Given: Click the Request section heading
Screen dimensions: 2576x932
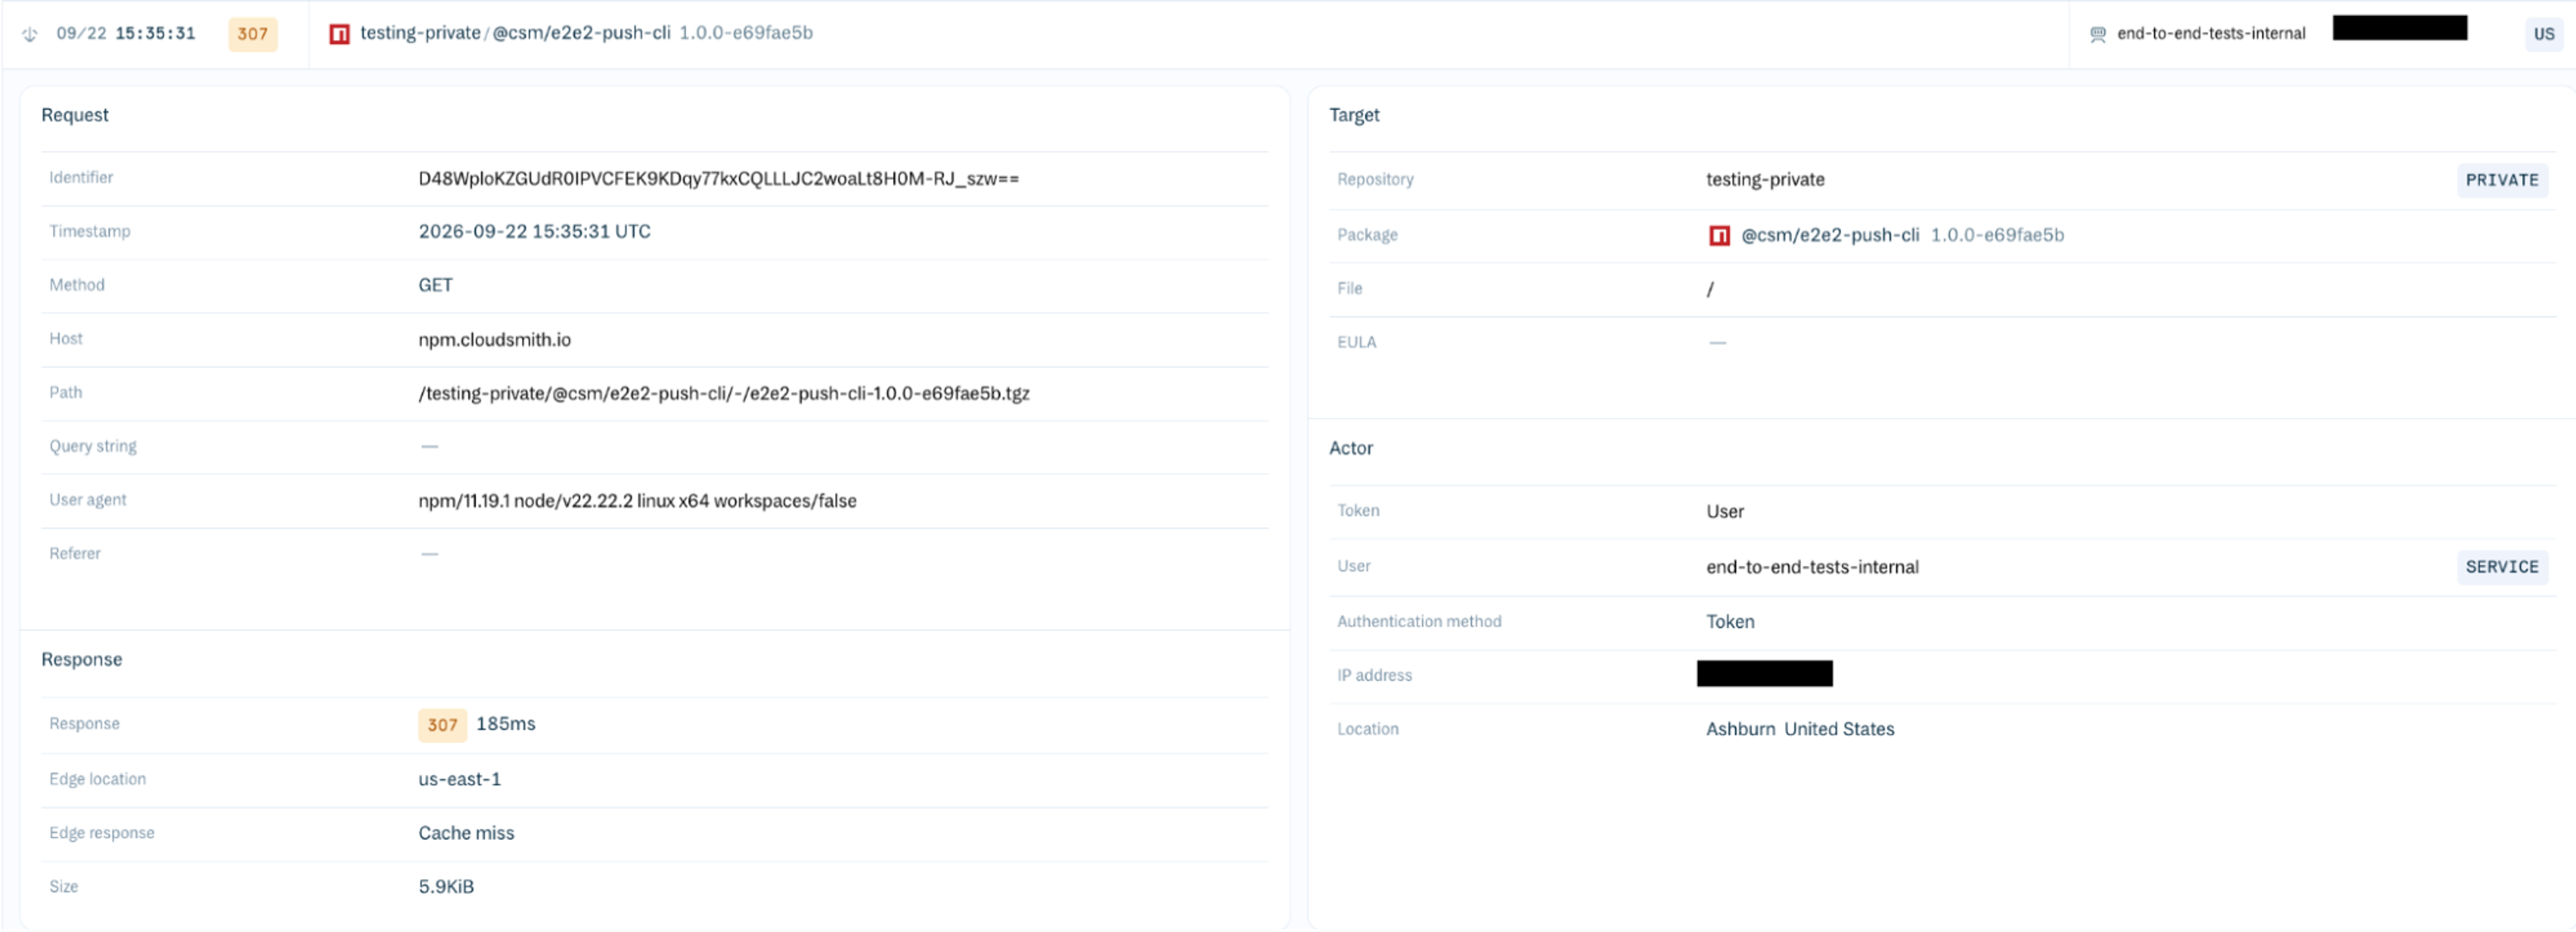Looking at the screenshot, I should point(75,115).
